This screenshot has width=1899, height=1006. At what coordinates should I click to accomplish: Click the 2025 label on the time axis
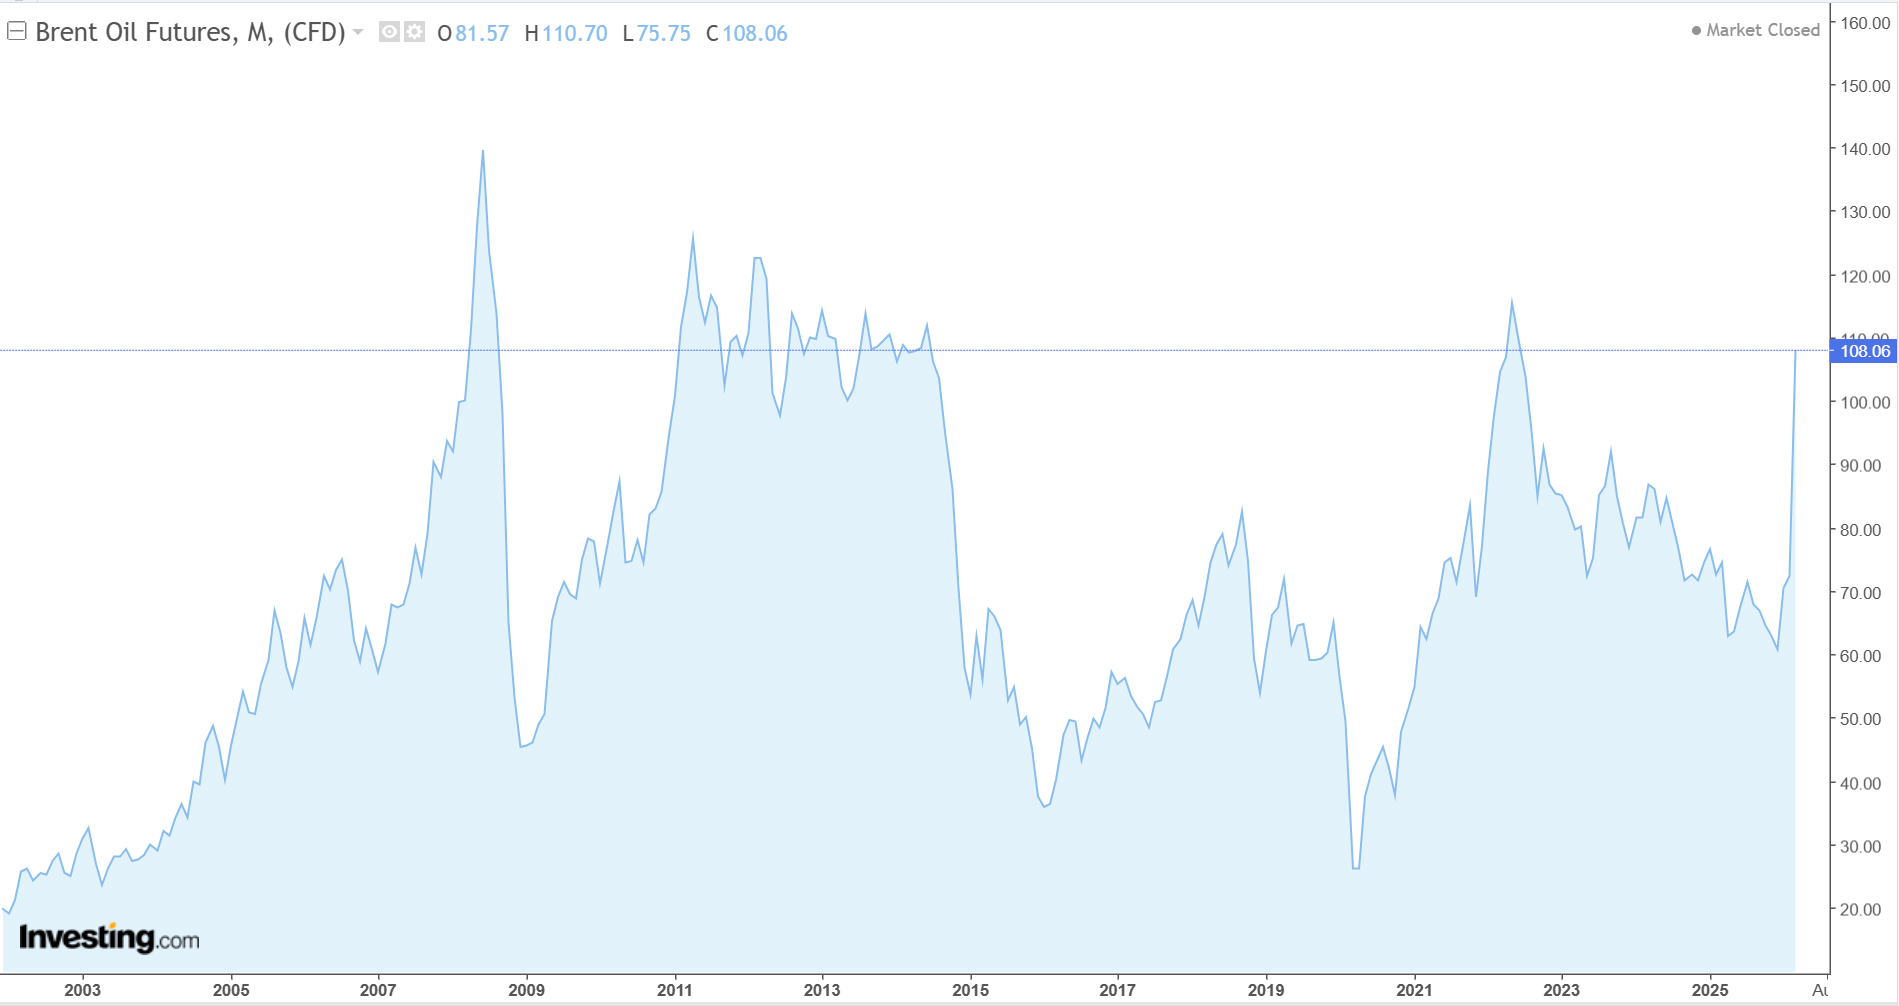coord(1710,990)
